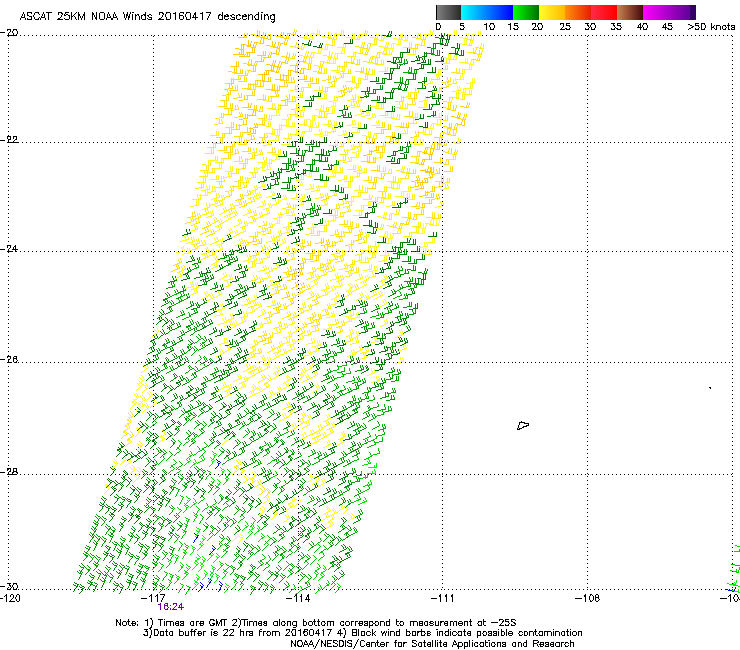Click the title "ASCAT 25KM NOAA Winds 20160417 descending"
Screen dimensions: 740x650
click(x=147, y=16)
